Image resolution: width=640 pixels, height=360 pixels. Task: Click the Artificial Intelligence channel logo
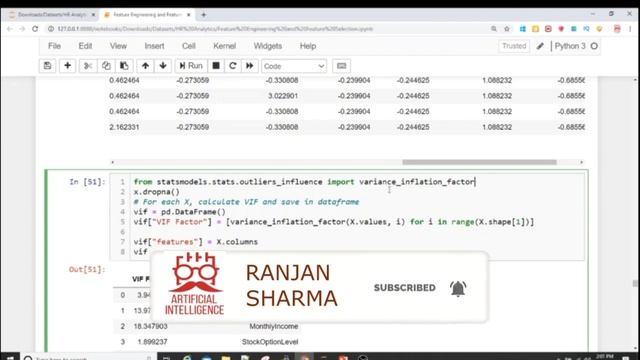pyautogui.click(x=195, y=284)
